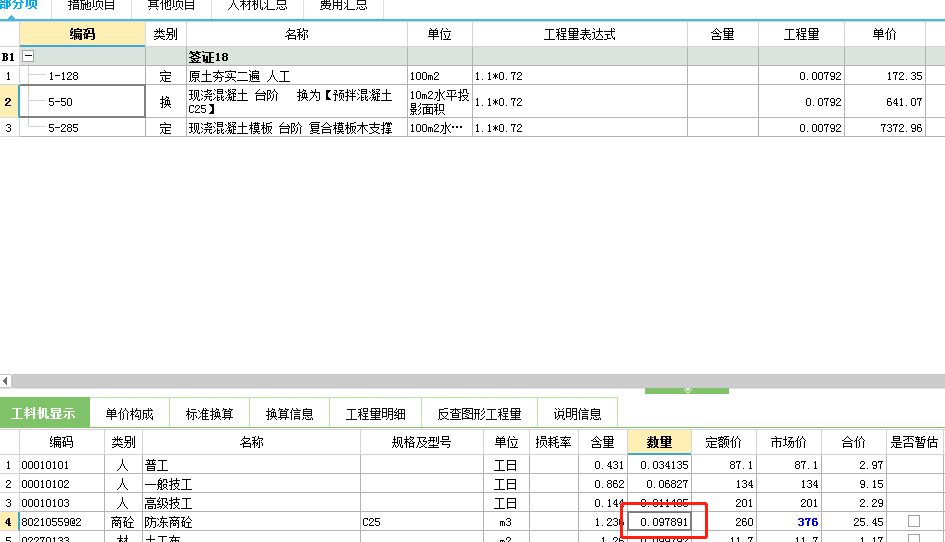Click unit price cell 7372.96
The width and height of the screenshot is (945, 542).
(x=884, y=128)
